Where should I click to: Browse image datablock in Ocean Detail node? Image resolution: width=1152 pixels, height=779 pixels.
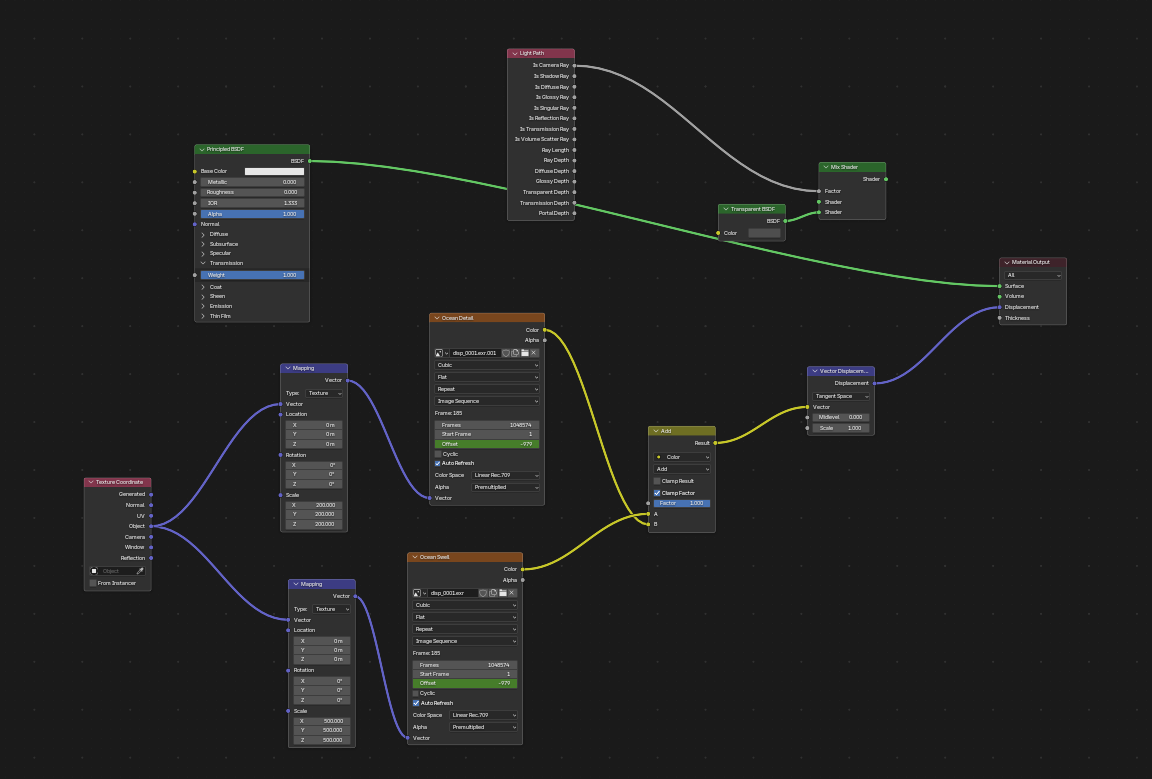point(441,353)
